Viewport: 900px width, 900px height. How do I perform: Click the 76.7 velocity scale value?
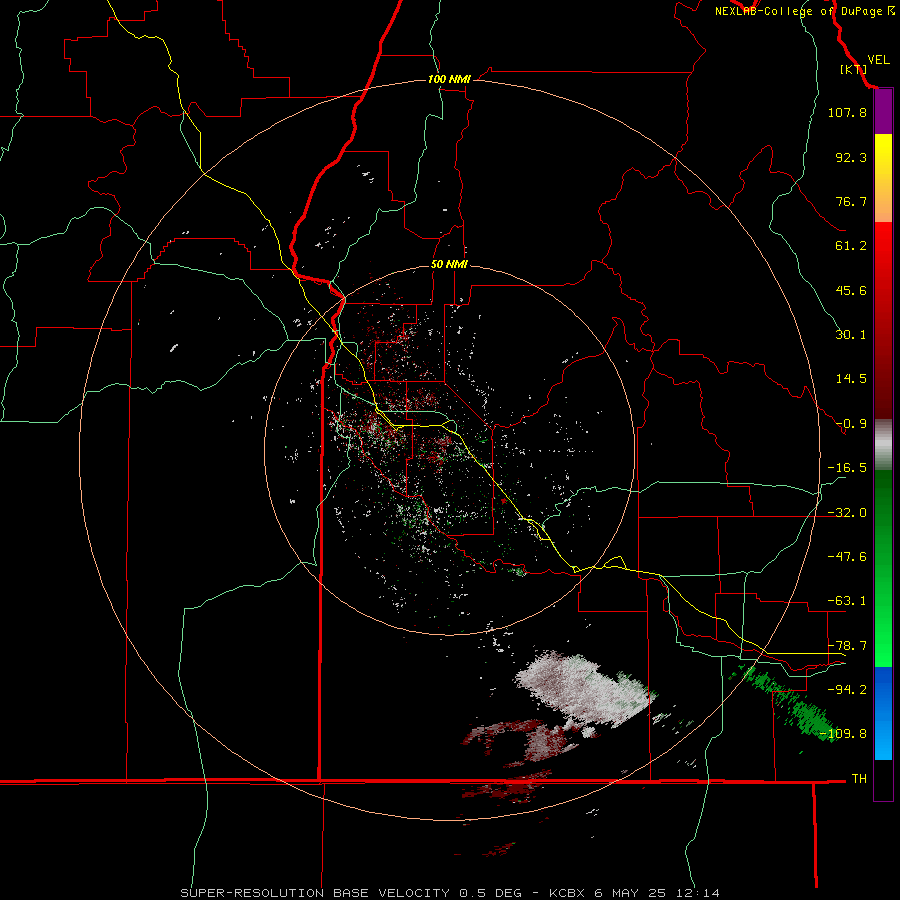click(x=851, y=201)
